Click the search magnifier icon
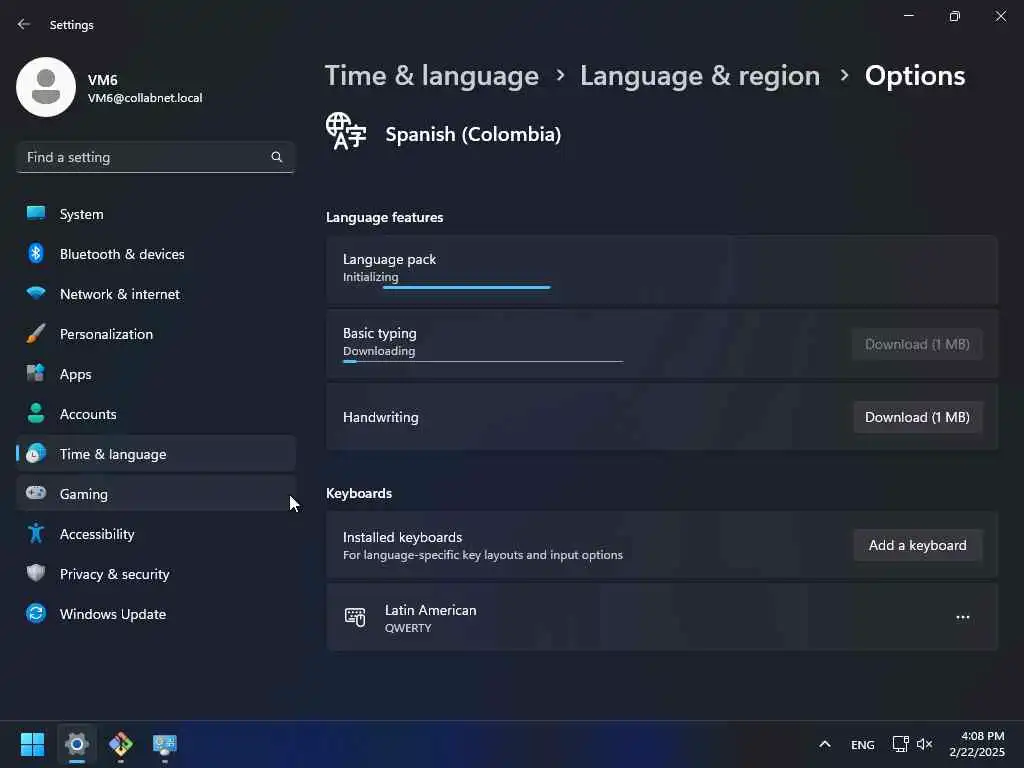Viewport: 1024px width, 768px height. coord(276,157)
